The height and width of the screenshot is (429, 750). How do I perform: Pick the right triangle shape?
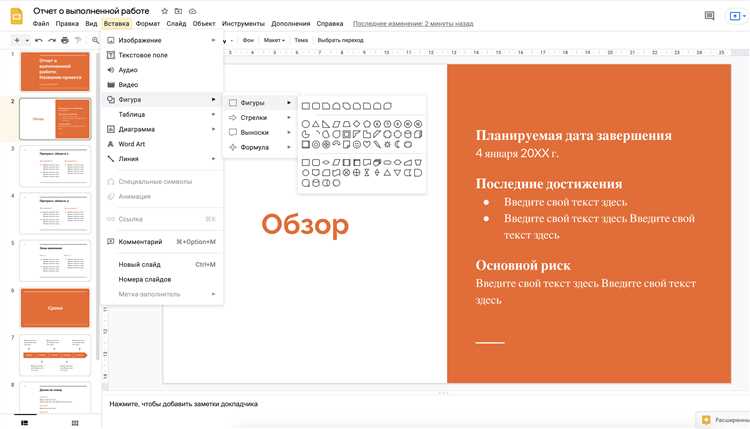tap(326, 124)
